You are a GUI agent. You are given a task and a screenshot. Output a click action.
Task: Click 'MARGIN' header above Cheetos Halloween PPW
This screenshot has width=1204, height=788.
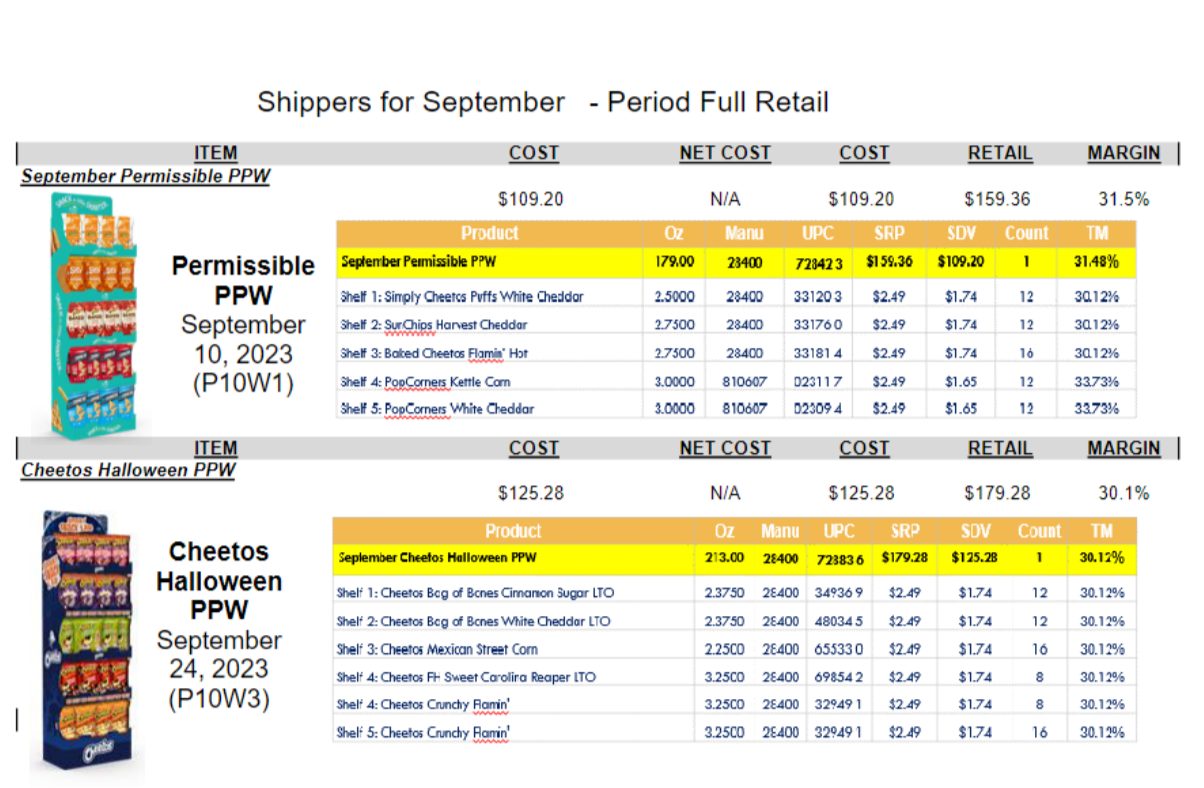tap(1124, 449)
